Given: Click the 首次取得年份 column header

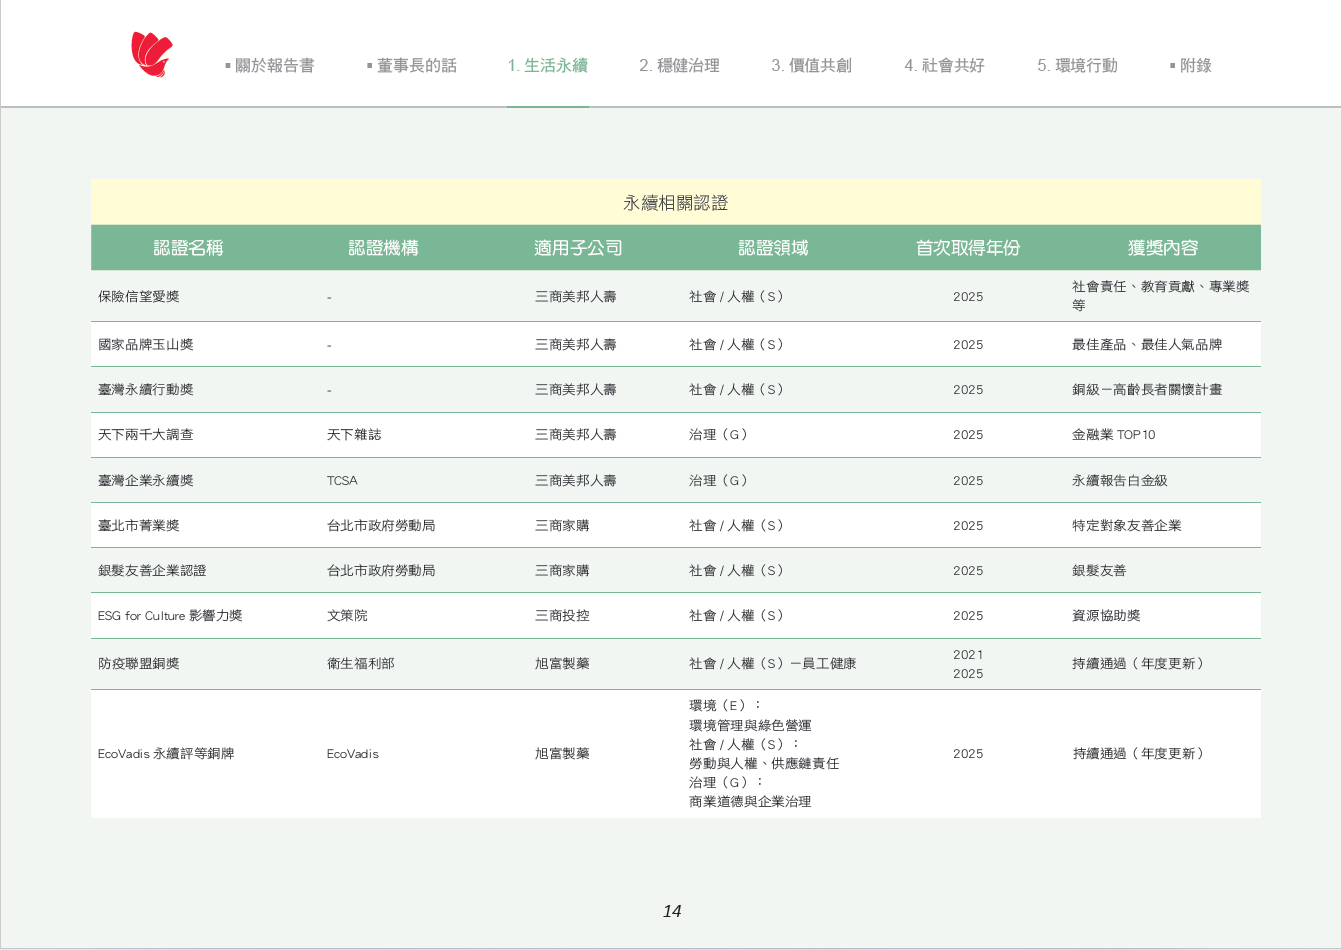Looking at the screenshot, I should 968,248.
